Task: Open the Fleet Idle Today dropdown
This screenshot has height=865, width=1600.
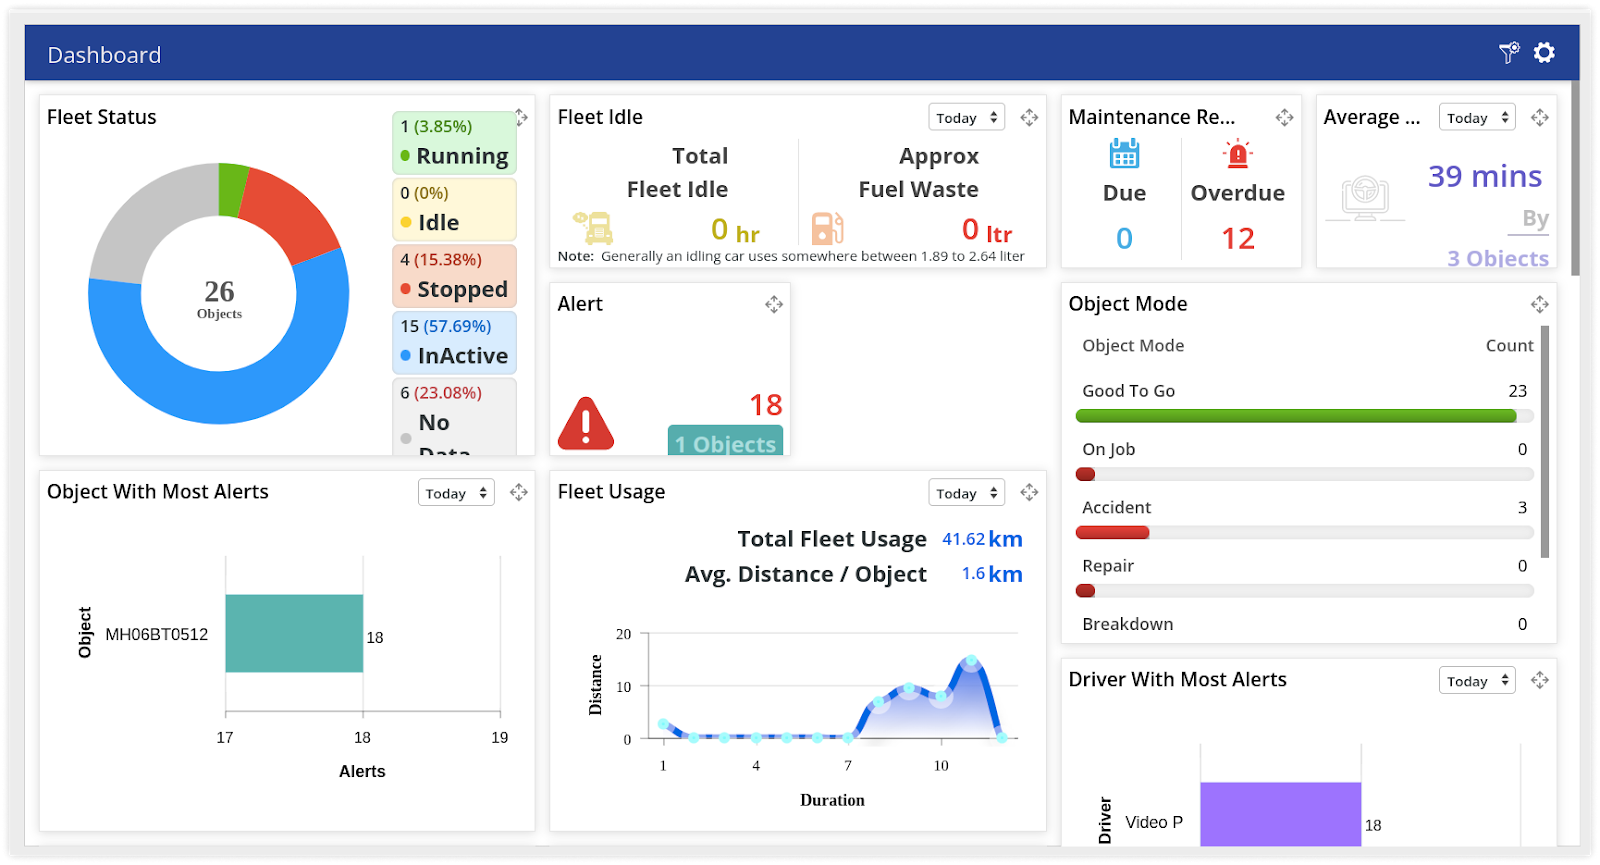Action: [x=966, y=118]
